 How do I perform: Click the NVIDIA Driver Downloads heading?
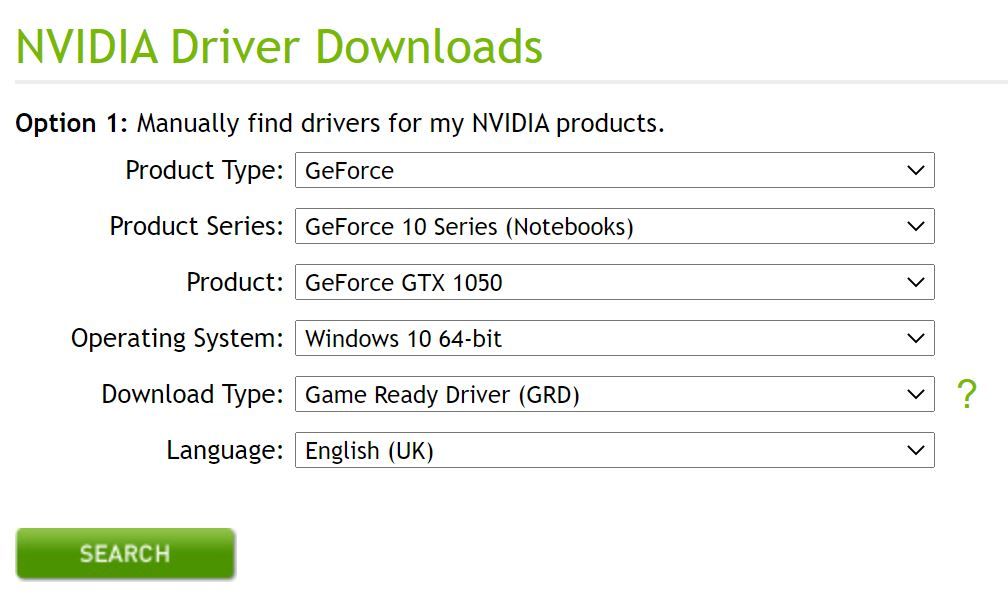(x=280, y=46)
